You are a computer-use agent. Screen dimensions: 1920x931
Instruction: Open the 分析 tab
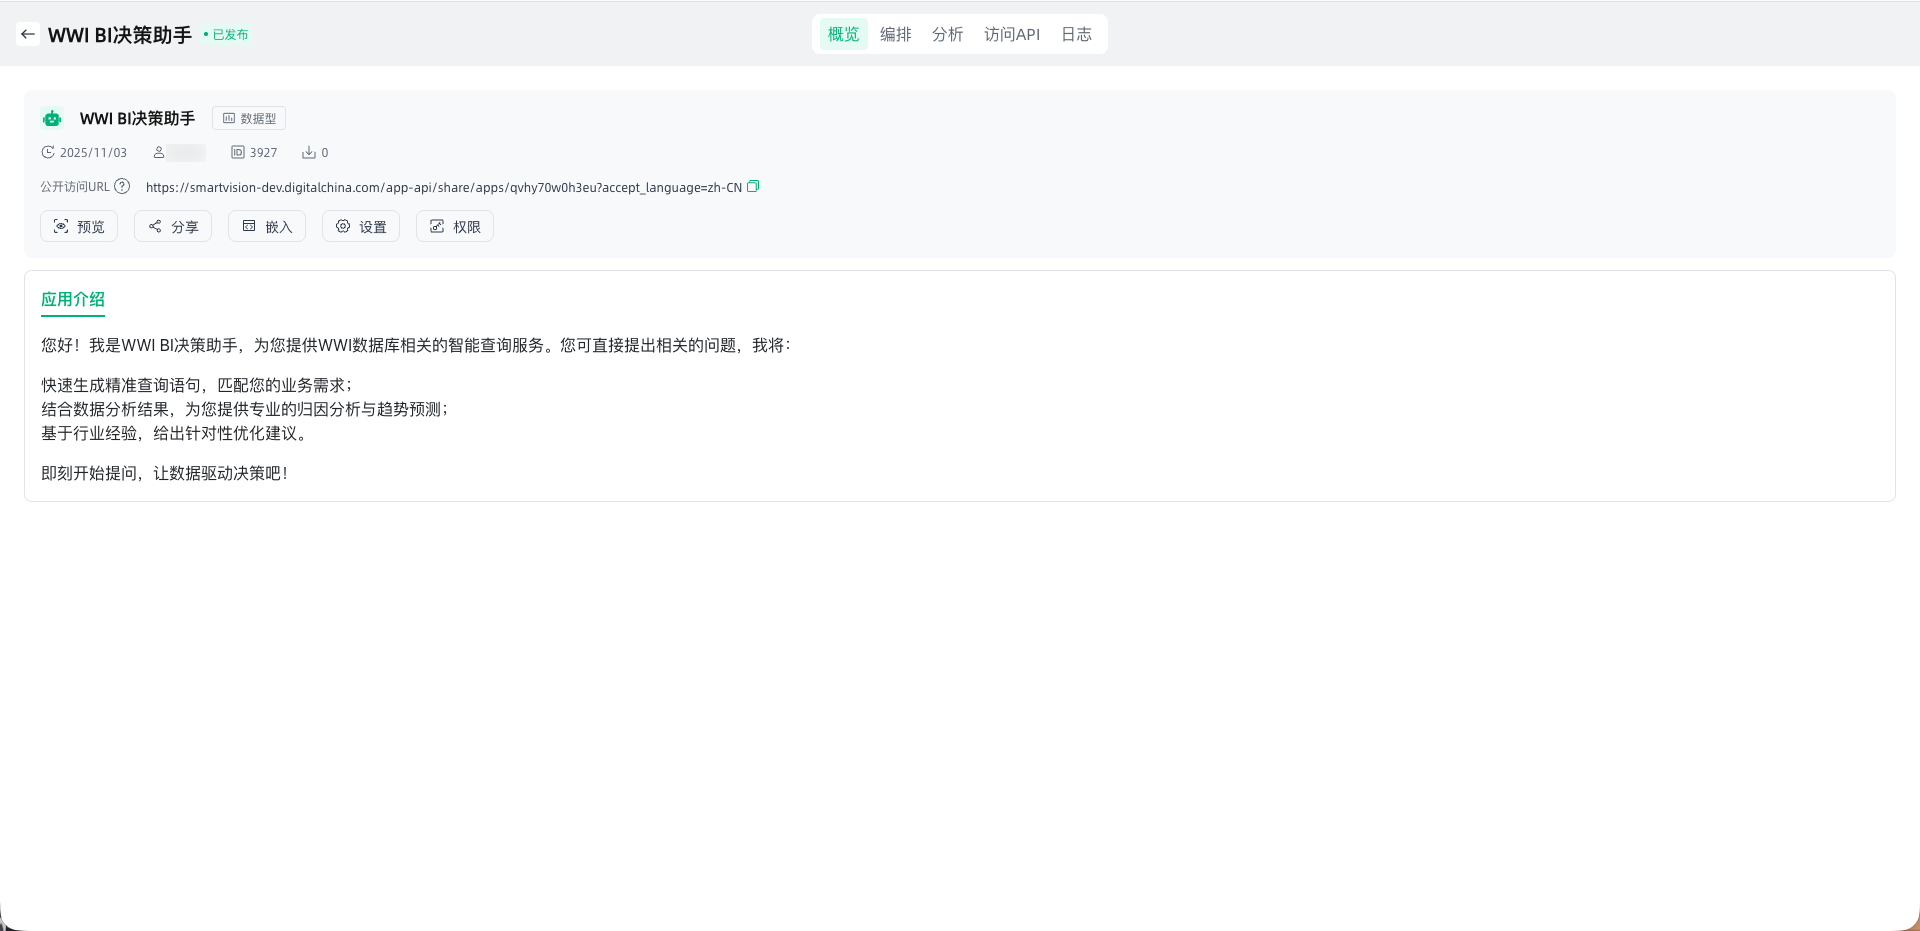[x=947, y=34]
